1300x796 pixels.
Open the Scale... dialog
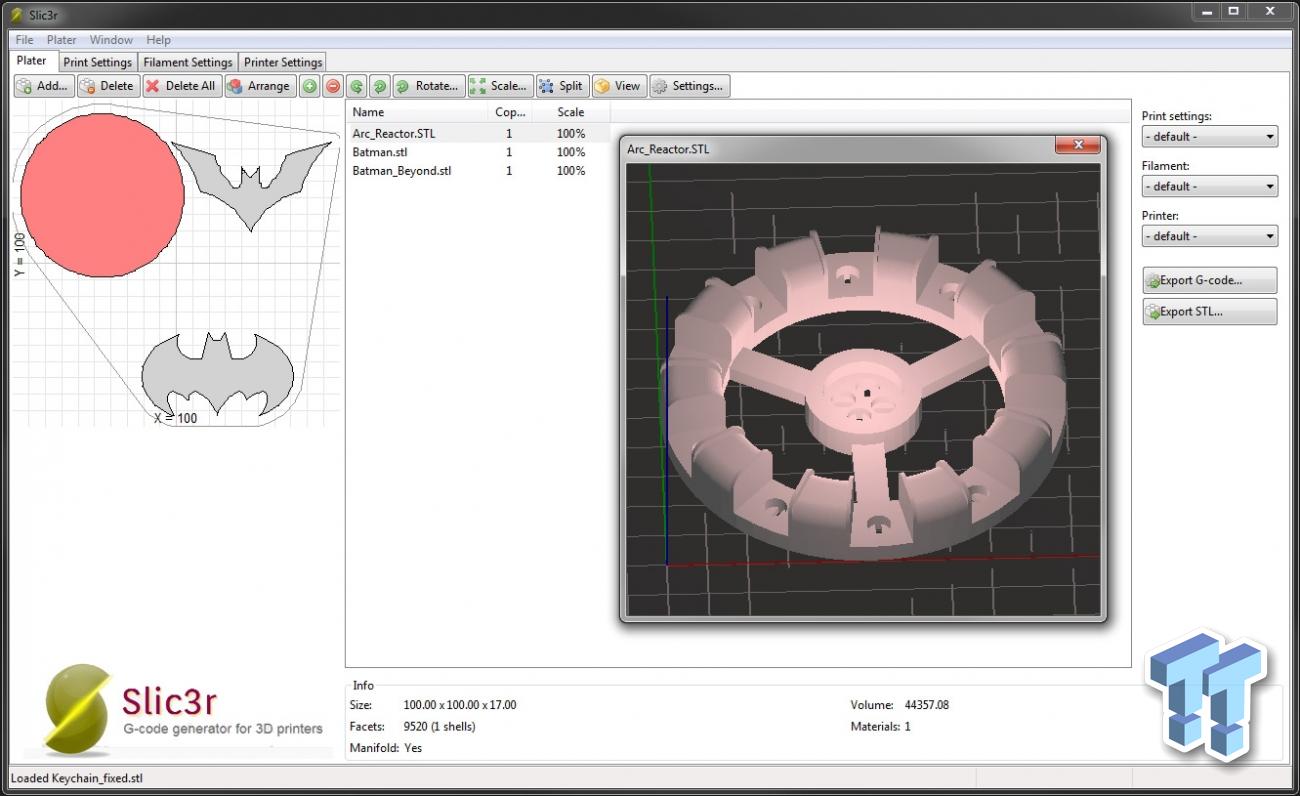[500, 86]
